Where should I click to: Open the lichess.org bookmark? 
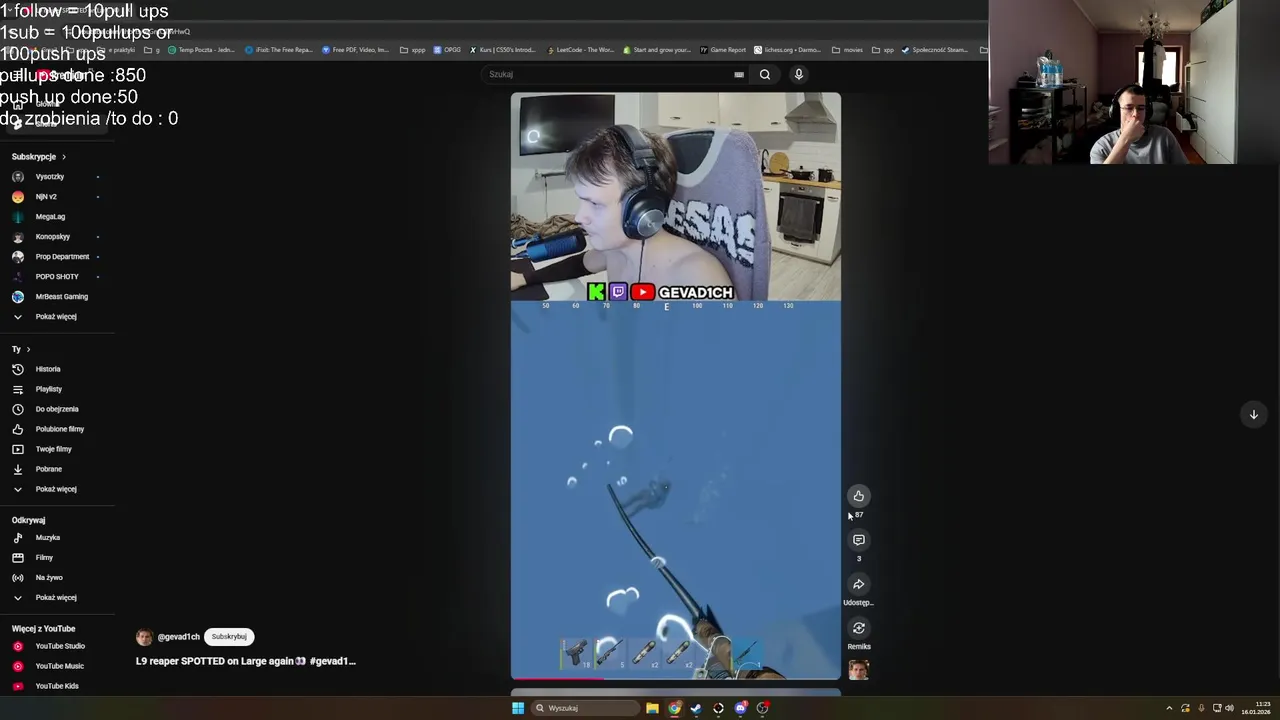787,50
